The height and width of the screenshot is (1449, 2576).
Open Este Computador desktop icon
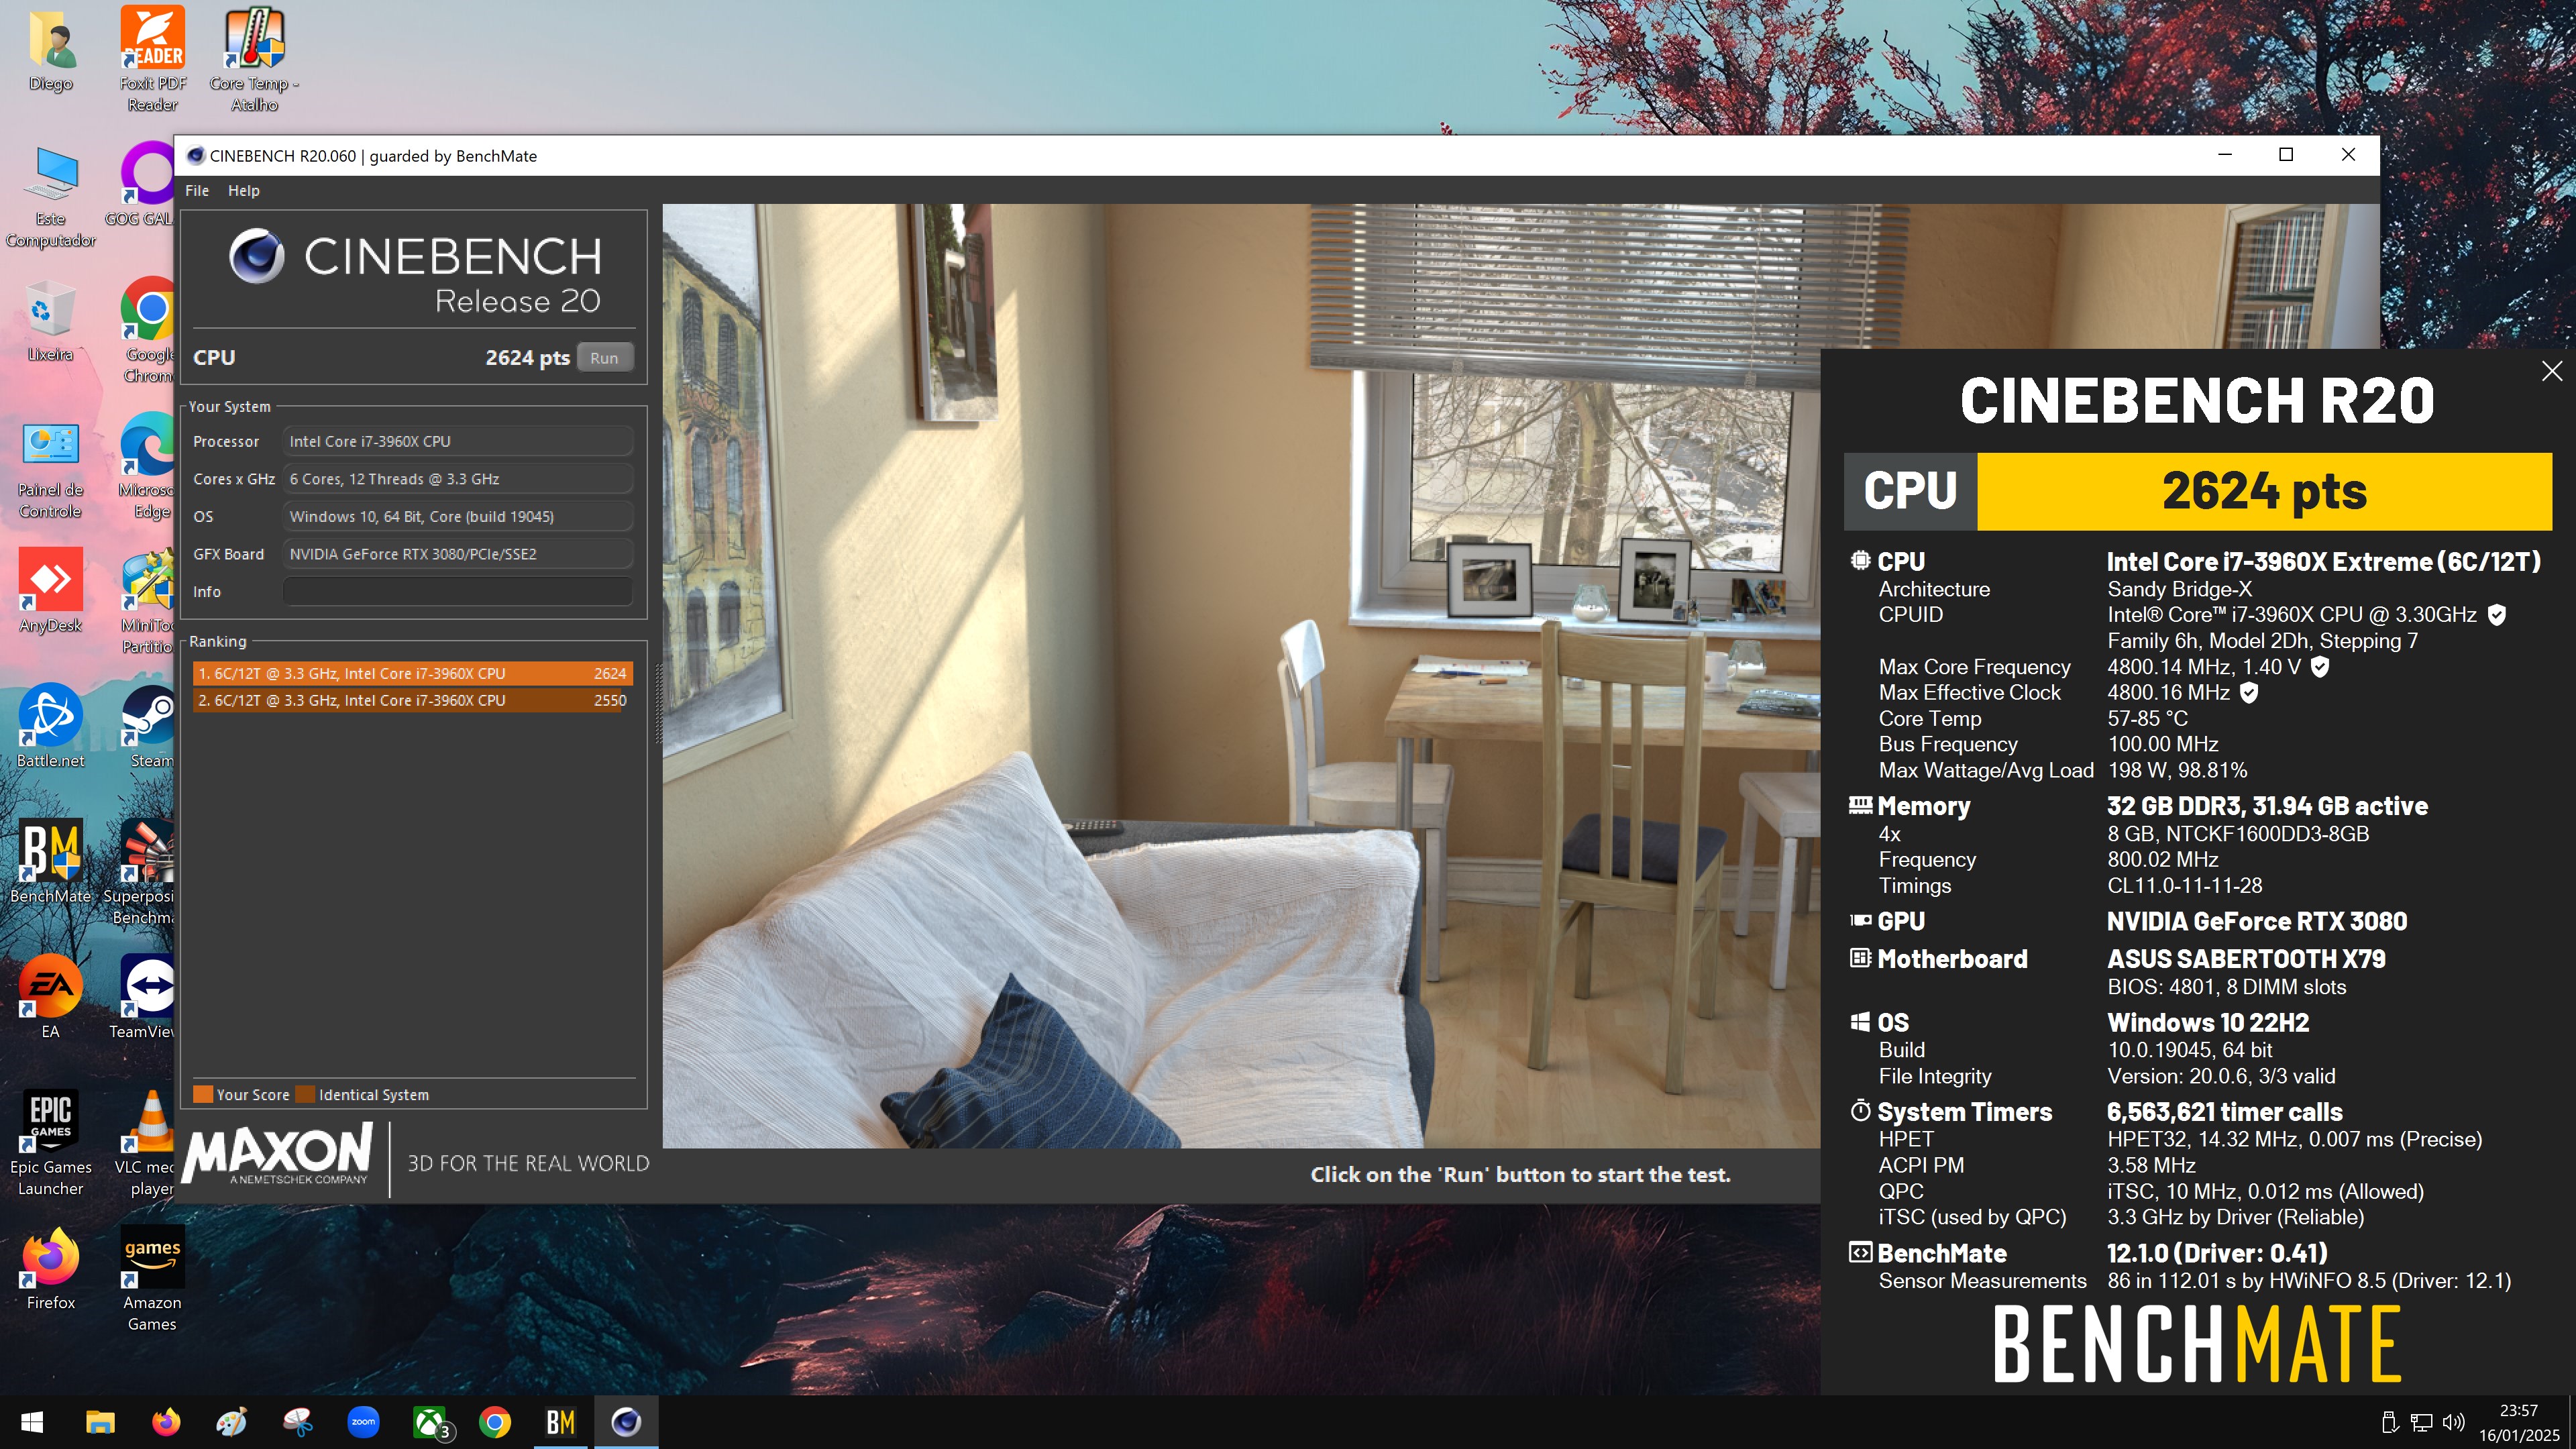click(50, 195)
